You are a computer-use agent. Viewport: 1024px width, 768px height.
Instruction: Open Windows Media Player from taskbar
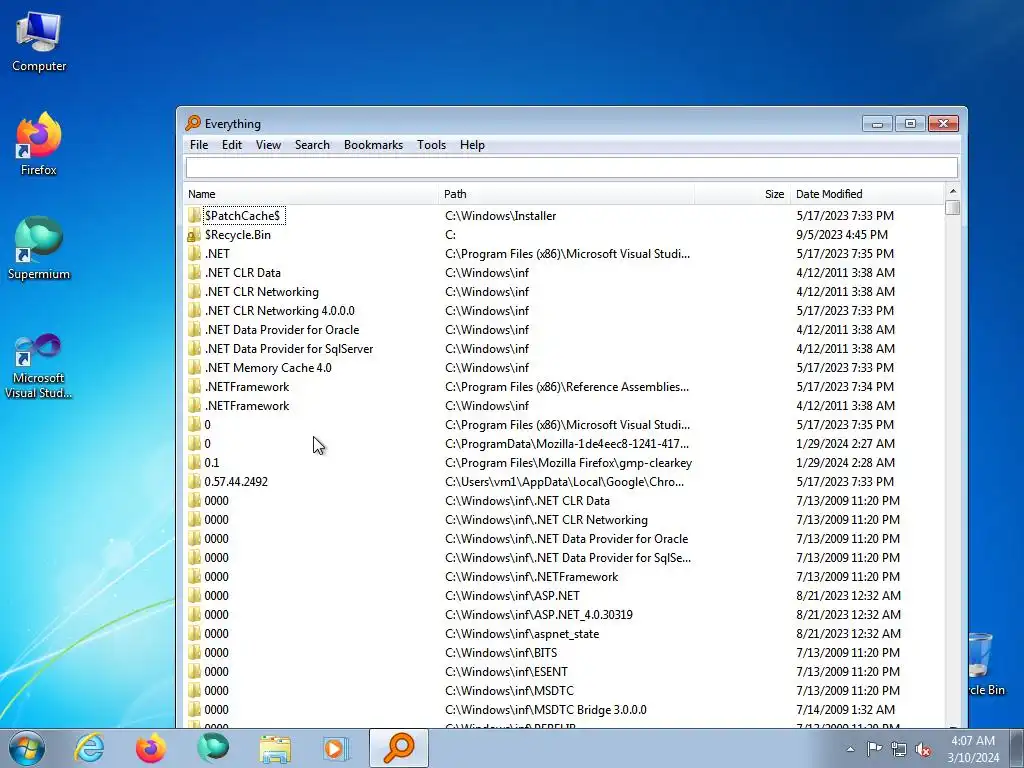tap(337, 748)
